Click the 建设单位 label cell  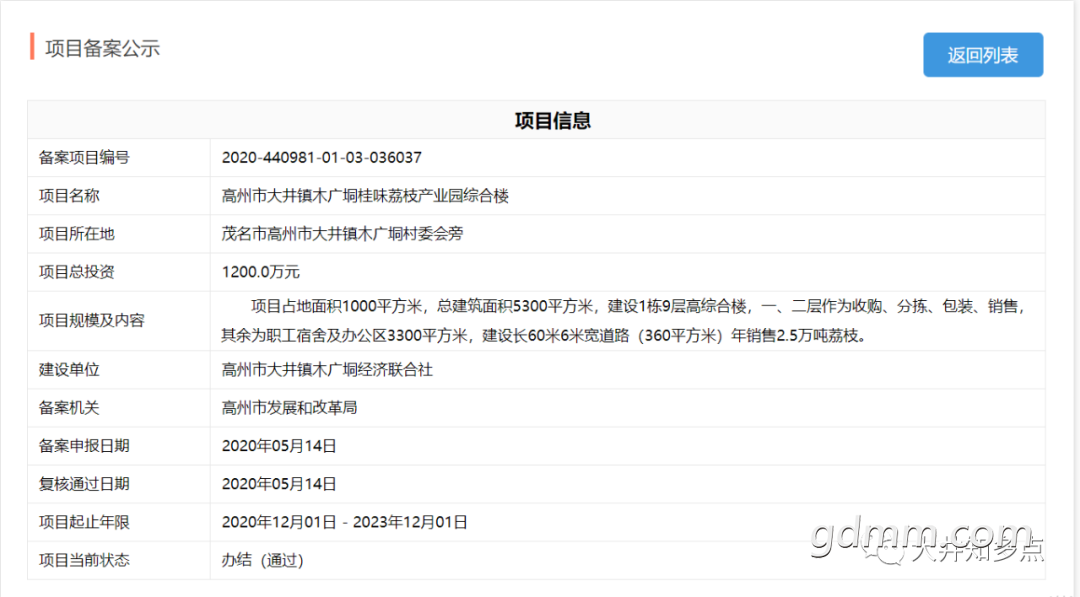pos(118,370)
